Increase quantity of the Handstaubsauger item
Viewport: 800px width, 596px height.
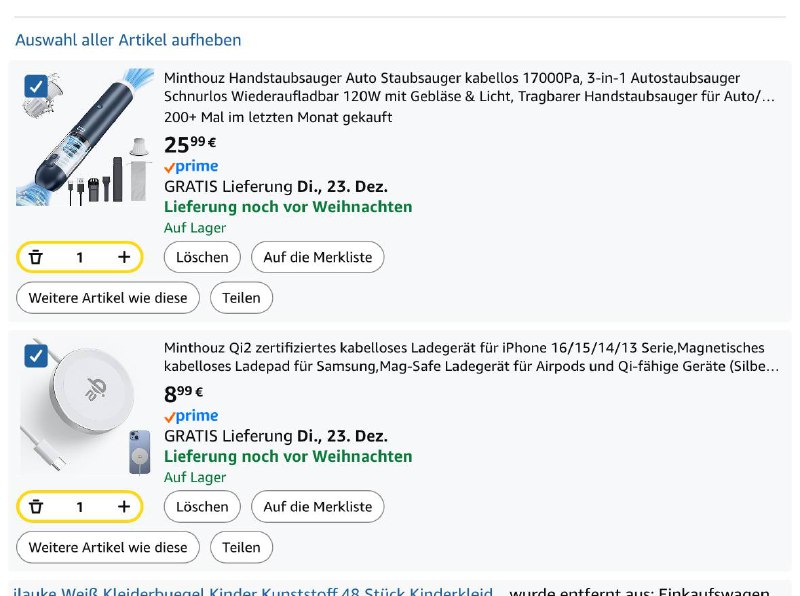124,257
